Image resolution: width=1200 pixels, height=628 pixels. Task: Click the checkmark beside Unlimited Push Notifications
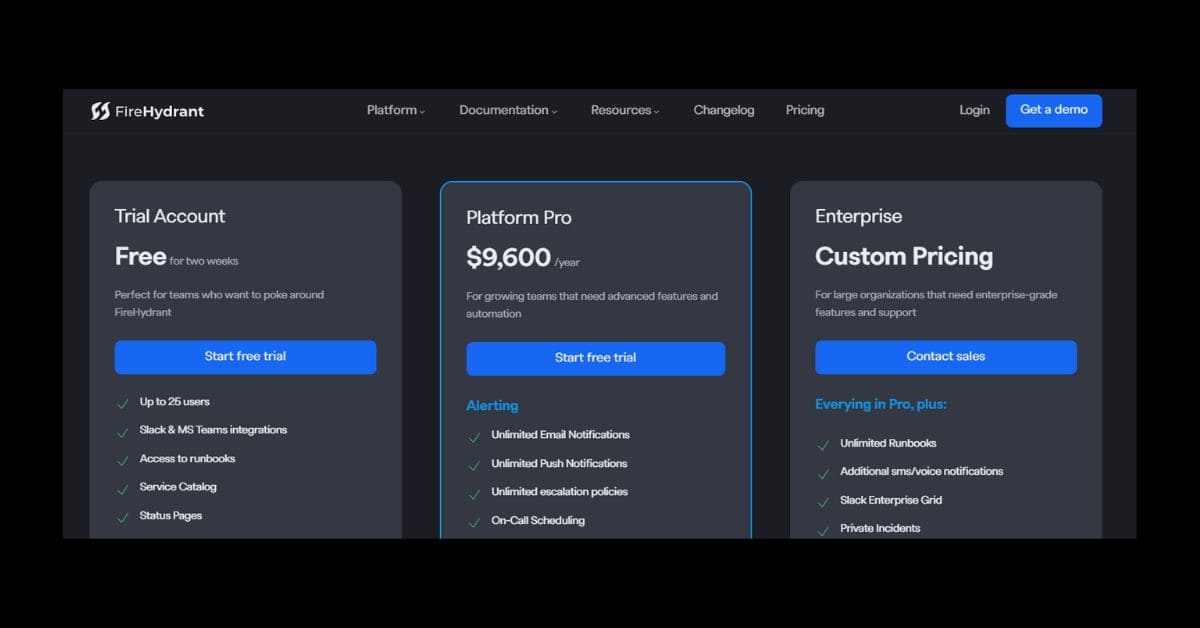point(474,465)
